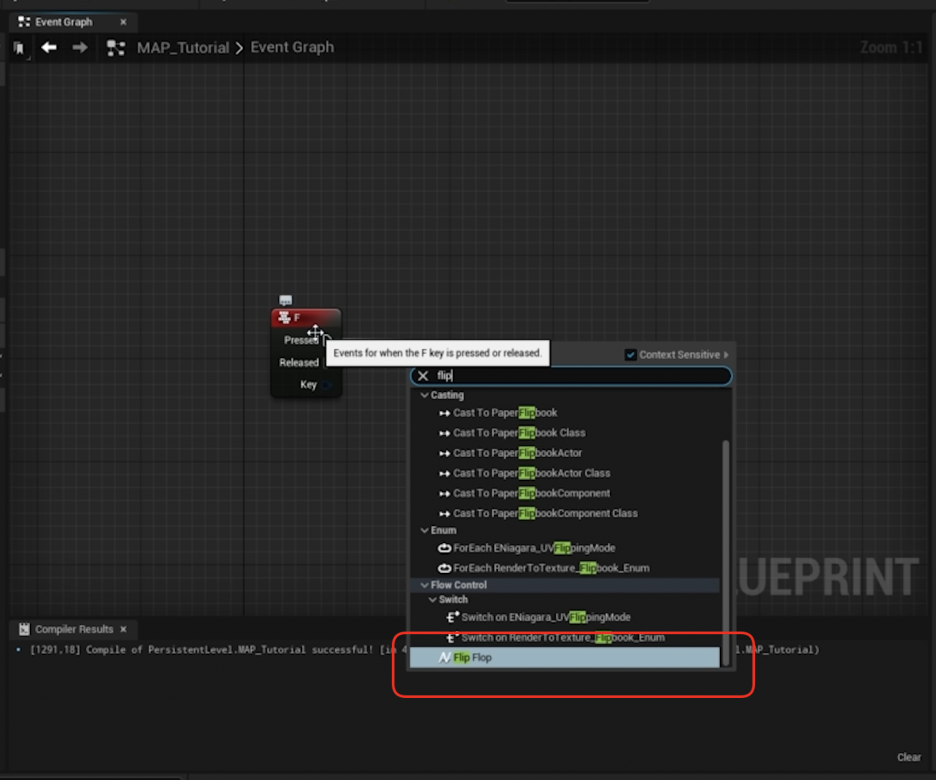Clear the search box with X icon
The width and height of the screenshot is (936, 780).
point(423,375)
